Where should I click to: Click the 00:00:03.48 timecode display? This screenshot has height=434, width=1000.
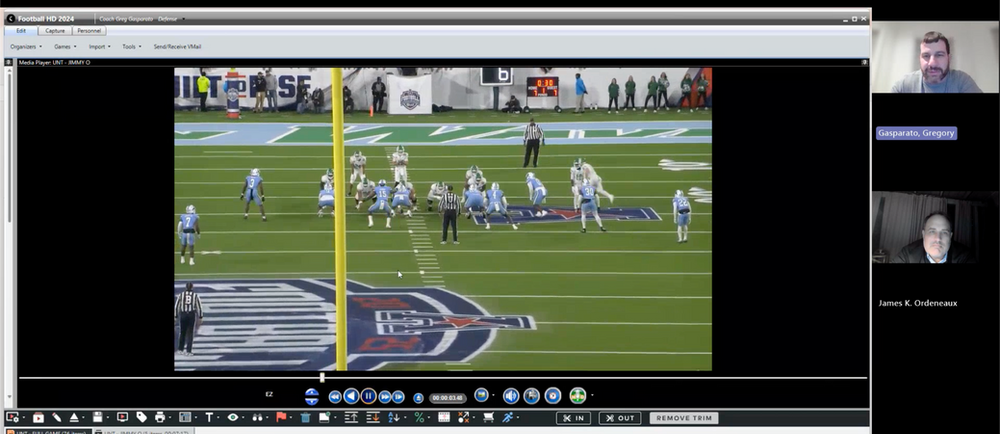coord(448,398)
